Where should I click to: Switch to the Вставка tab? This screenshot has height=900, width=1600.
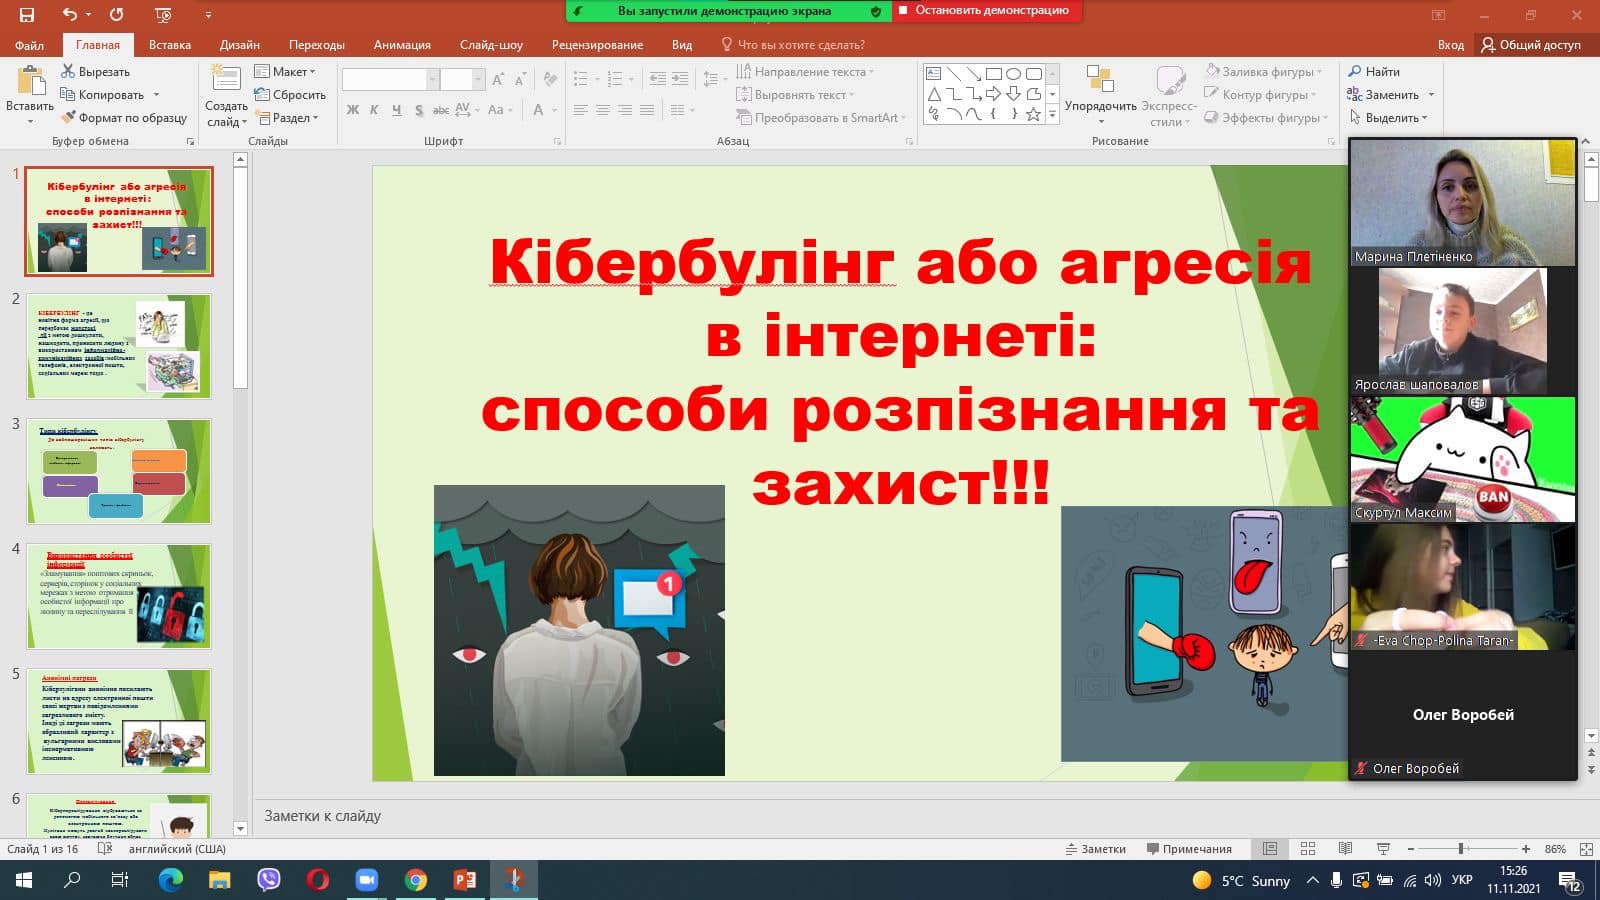pyautogui.click(x=170, y=45)
